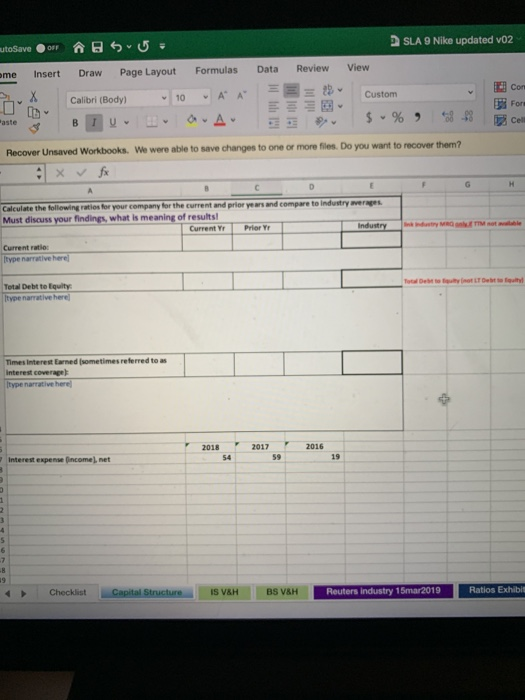Increase the decimal places

click(x=448, y=117)
